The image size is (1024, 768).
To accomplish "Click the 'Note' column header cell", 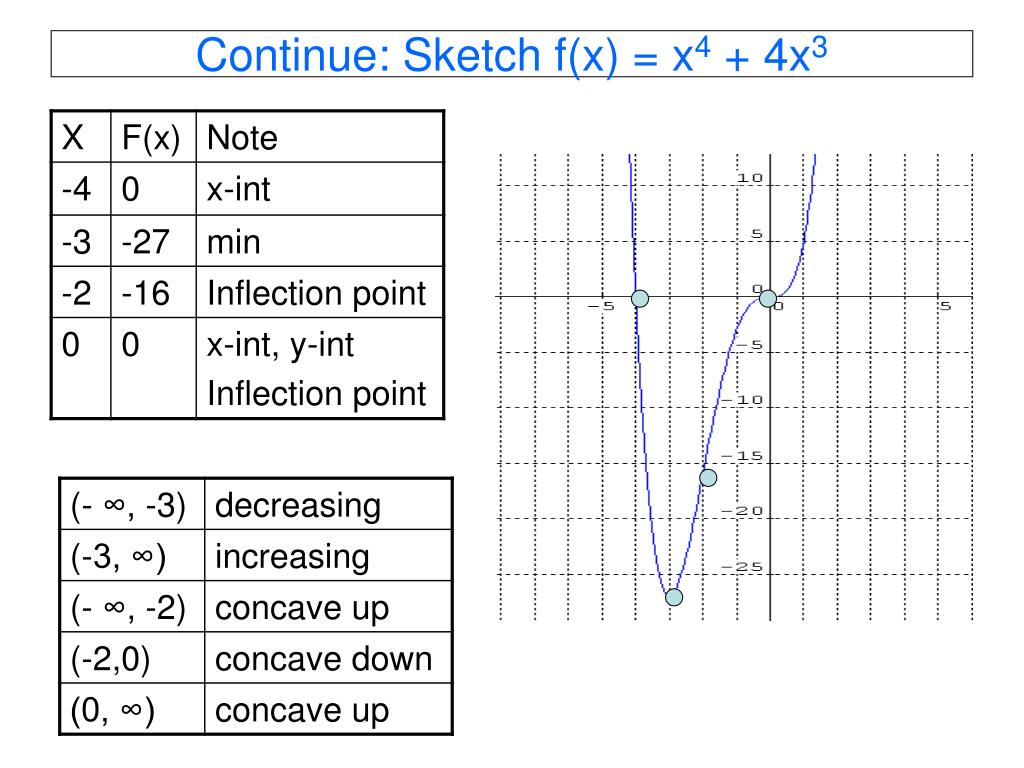I will click(x=320, y=137).
